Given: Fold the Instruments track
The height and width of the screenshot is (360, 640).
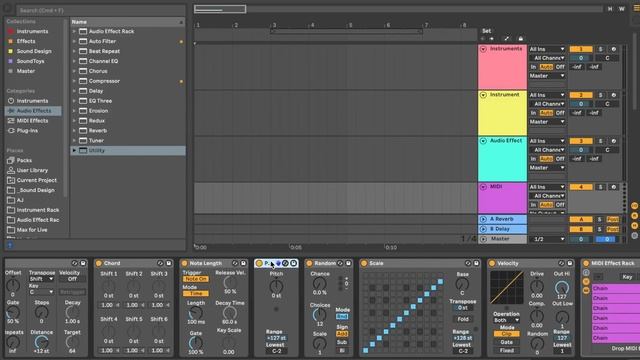Looking at the screenshot, I should coord(483,49).
